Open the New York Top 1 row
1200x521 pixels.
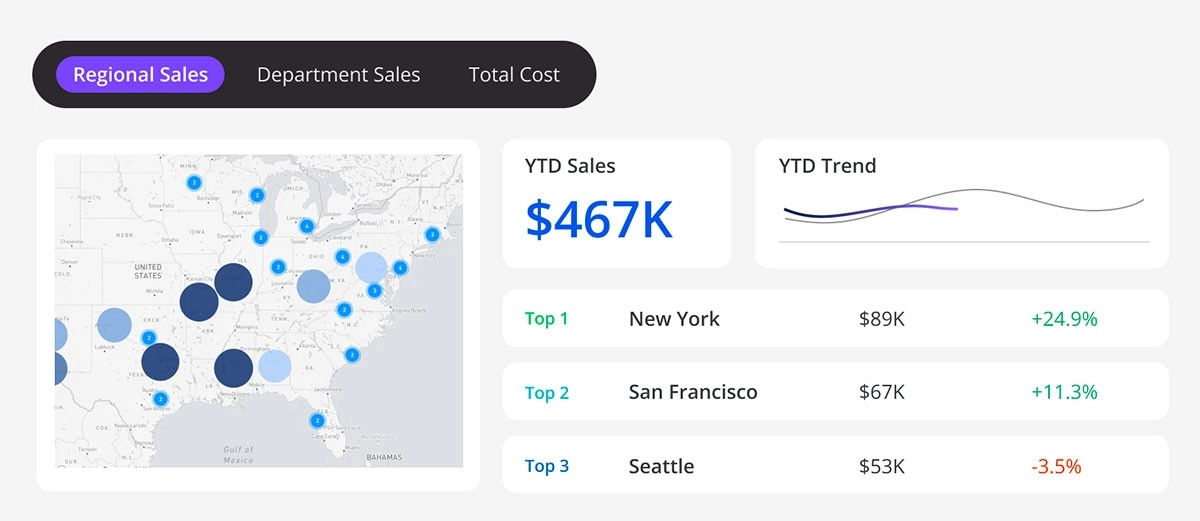[x=835, y=319]
